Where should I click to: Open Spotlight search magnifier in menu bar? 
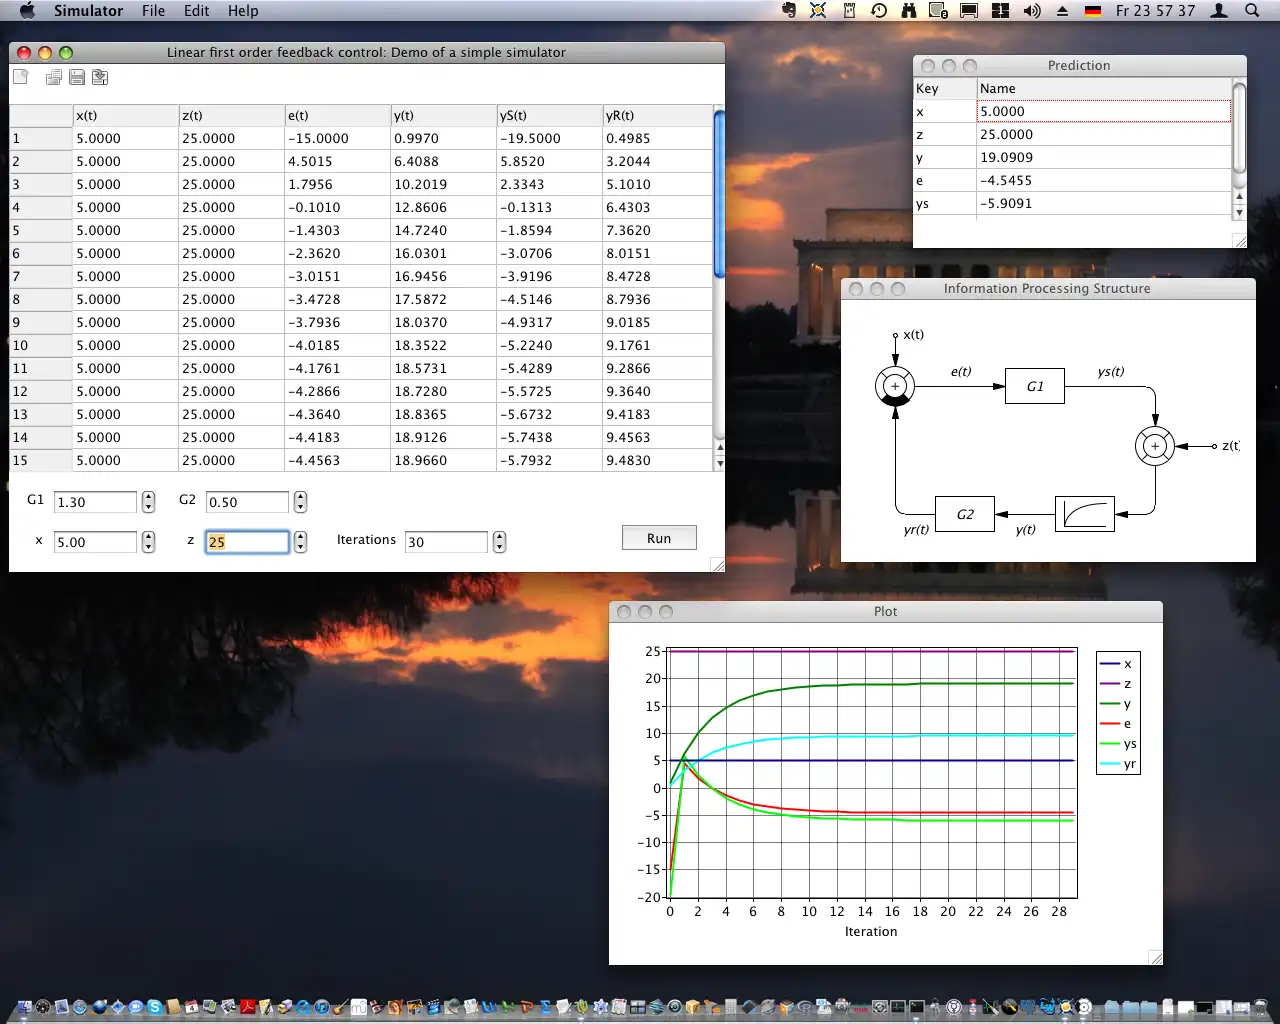click(1252, 11)
